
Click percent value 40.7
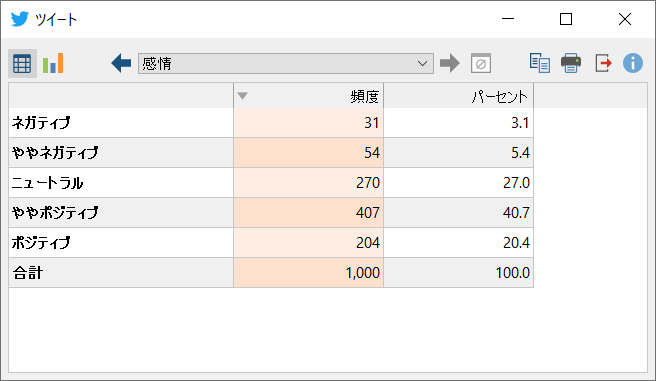coord(516,213)
